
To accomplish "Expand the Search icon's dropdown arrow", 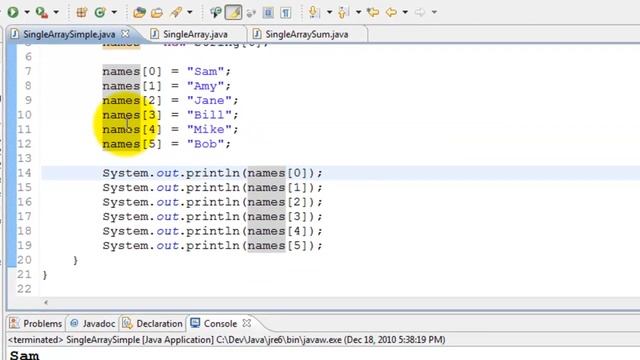I will [190, 12].
